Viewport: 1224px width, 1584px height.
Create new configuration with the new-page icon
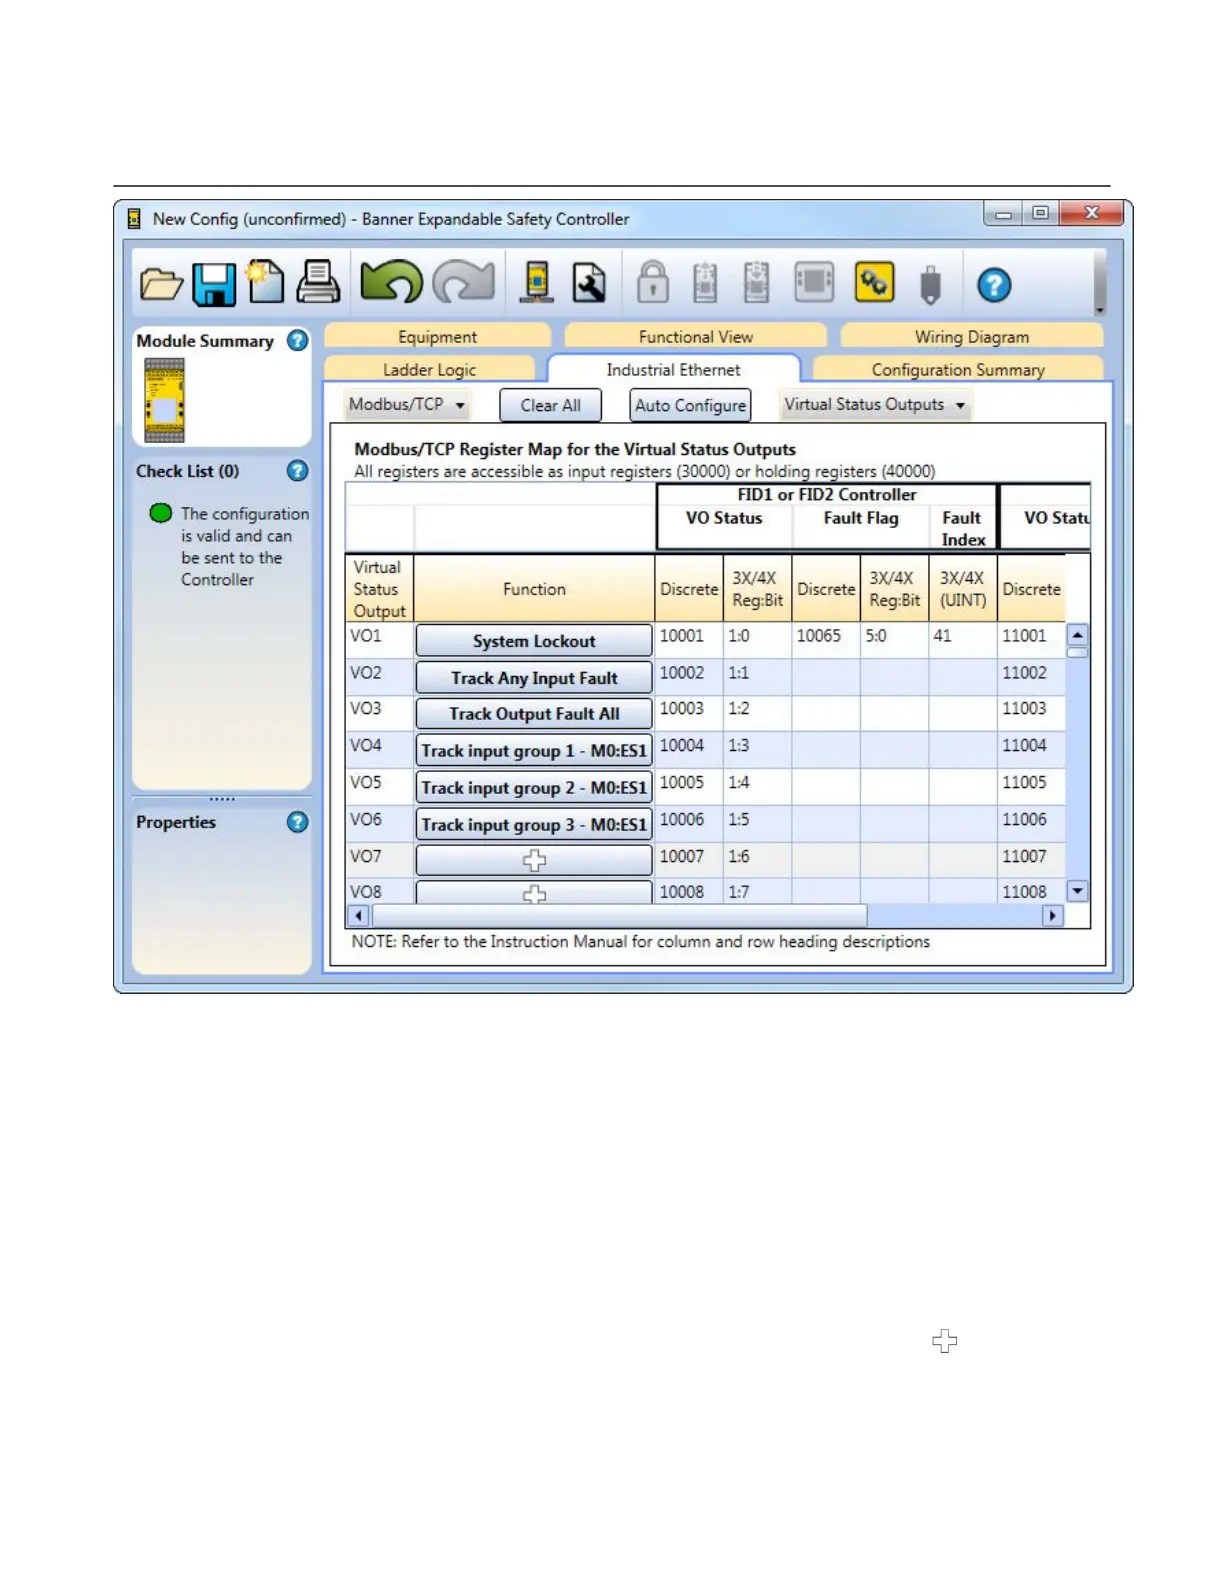point(265,282)
